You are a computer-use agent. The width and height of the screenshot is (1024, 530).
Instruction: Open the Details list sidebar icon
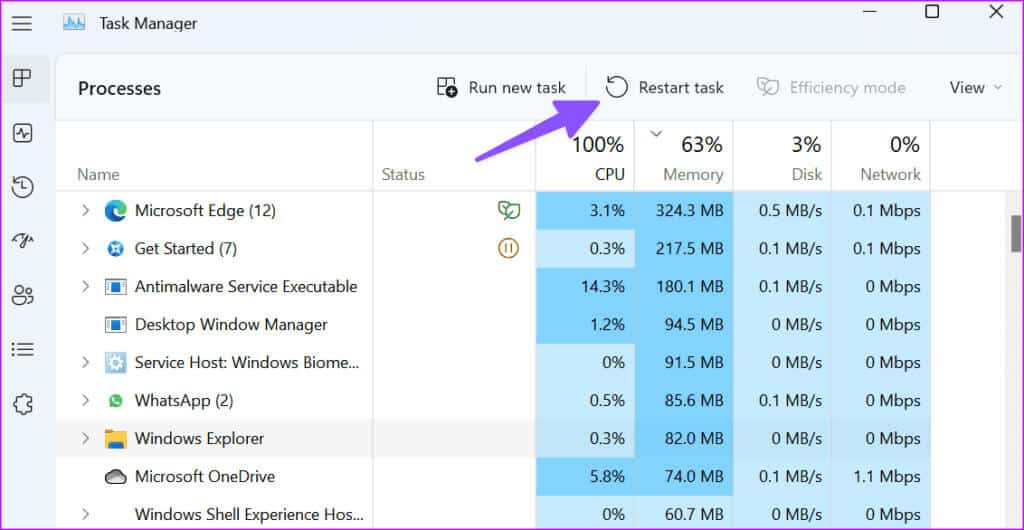22,349
